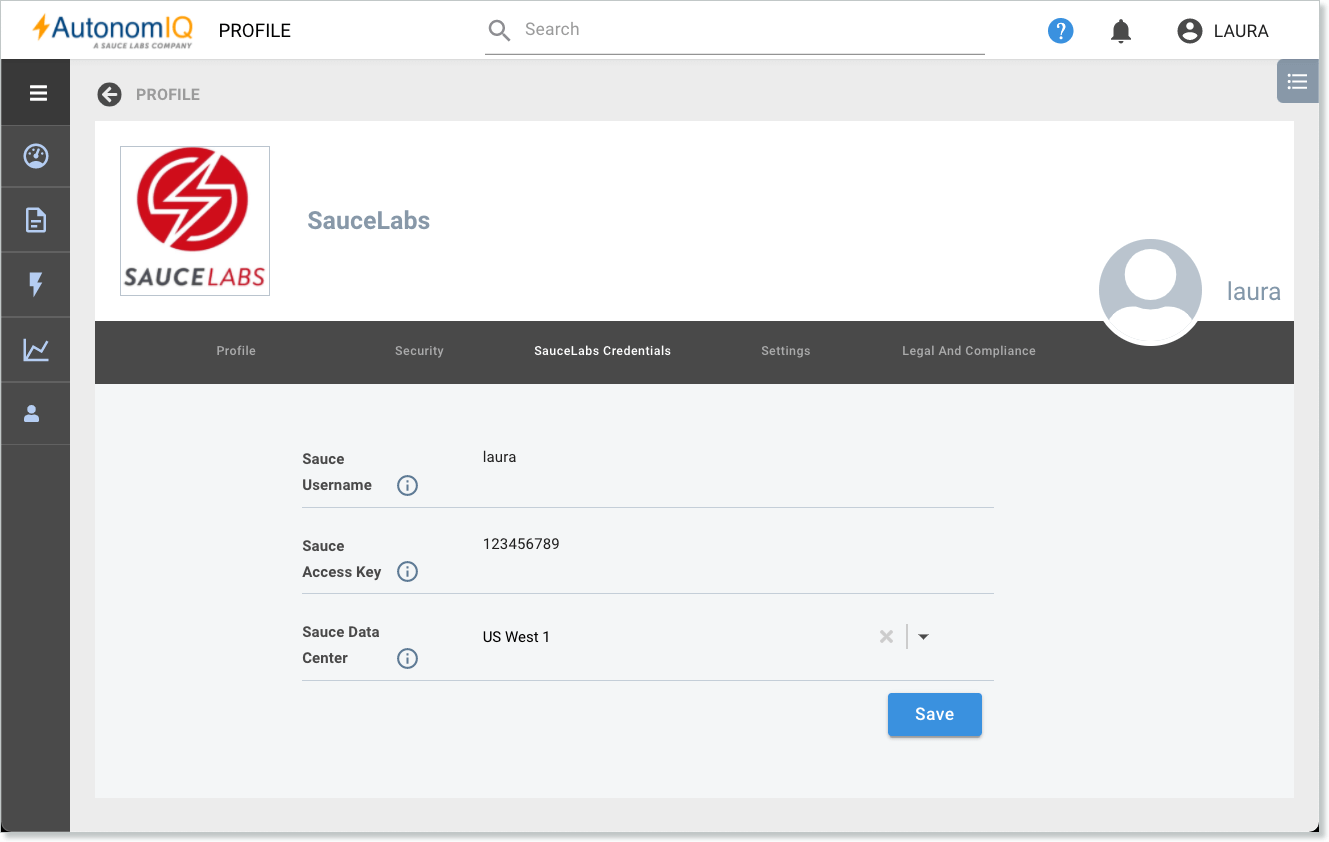Switch to the Profile tab
1329x842 pixels.
pos(236,351)
